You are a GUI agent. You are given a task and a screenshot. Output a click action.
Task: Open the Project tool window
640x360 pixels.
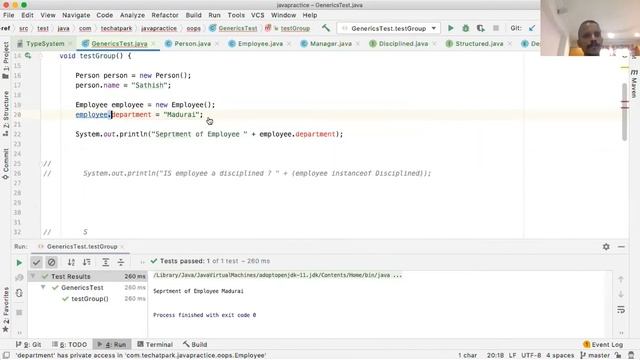tap(5, 61)
